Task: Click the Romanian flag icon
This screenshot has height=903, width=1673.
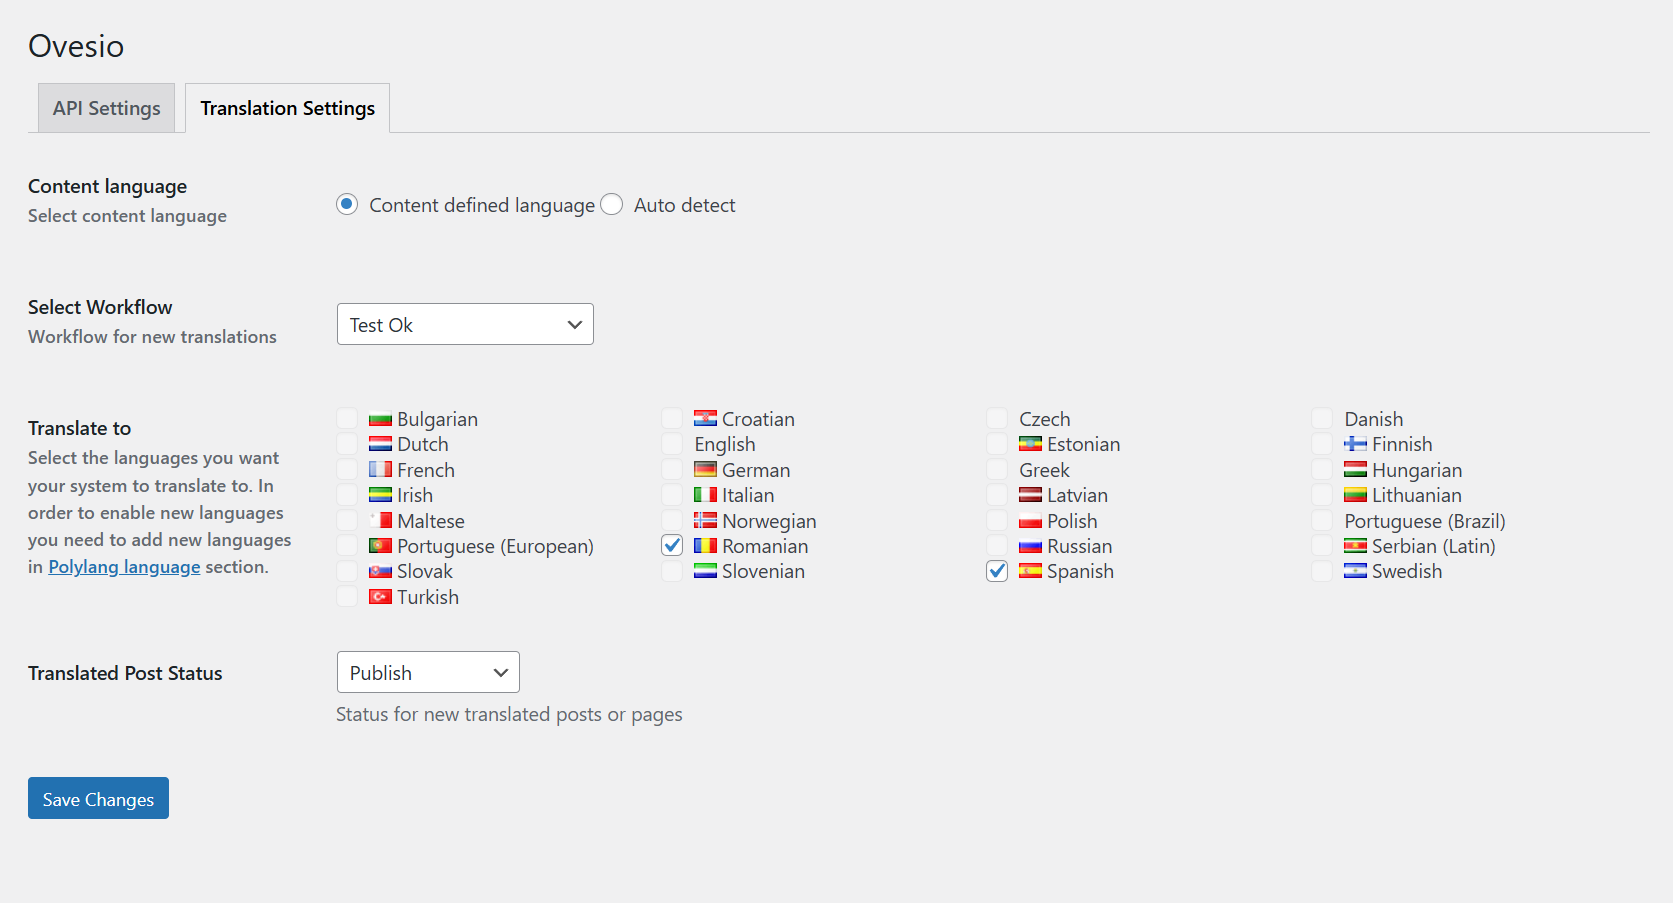Action: (705, 546)
